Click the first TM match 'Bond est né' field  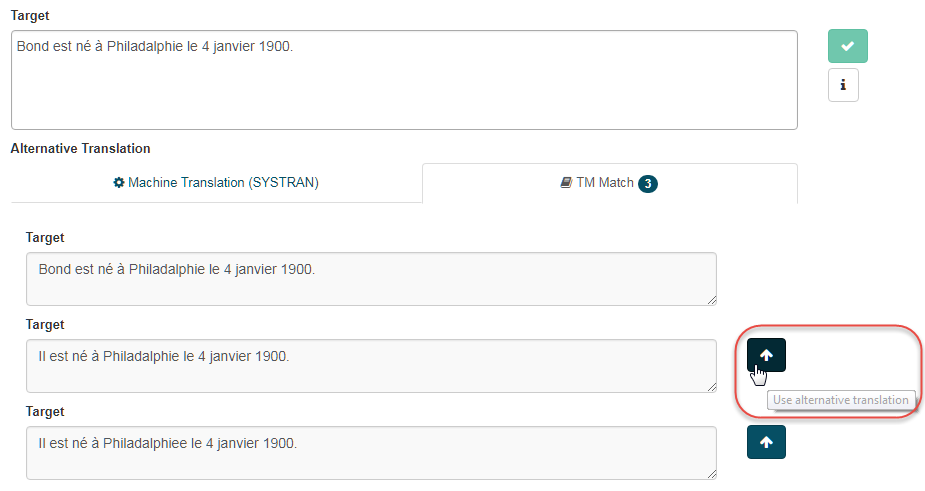coord(371,279)
